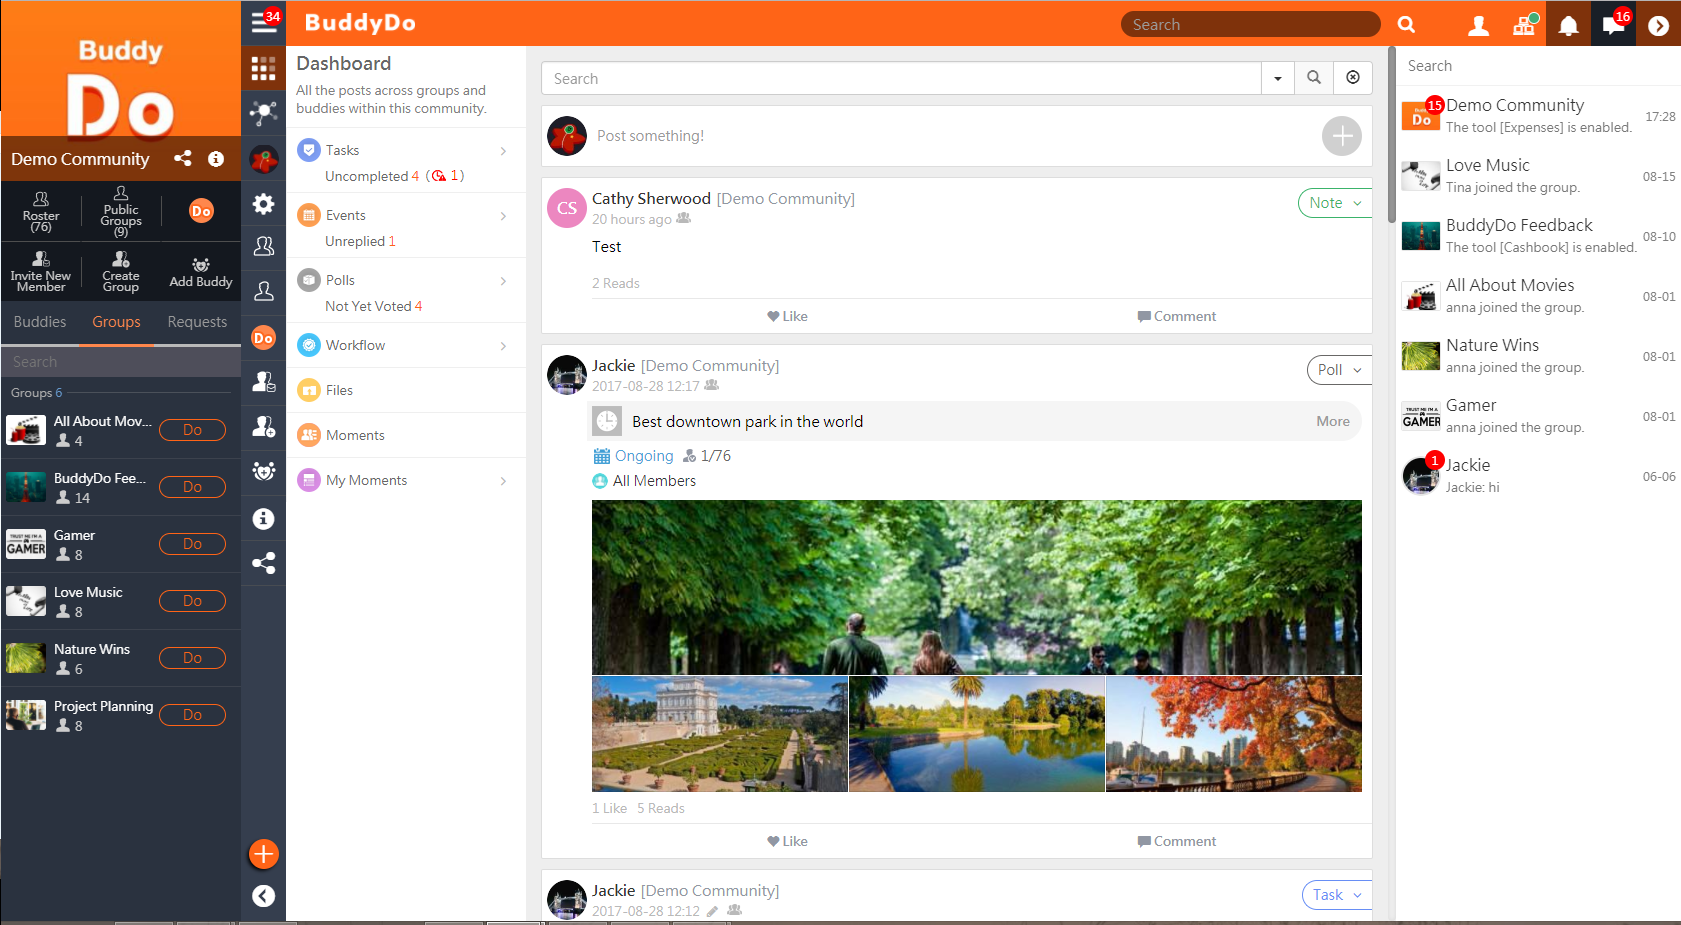Click the plus button in Post something box
The width and height of the screenshot is (1681, 925).
tap(1342, 136)
